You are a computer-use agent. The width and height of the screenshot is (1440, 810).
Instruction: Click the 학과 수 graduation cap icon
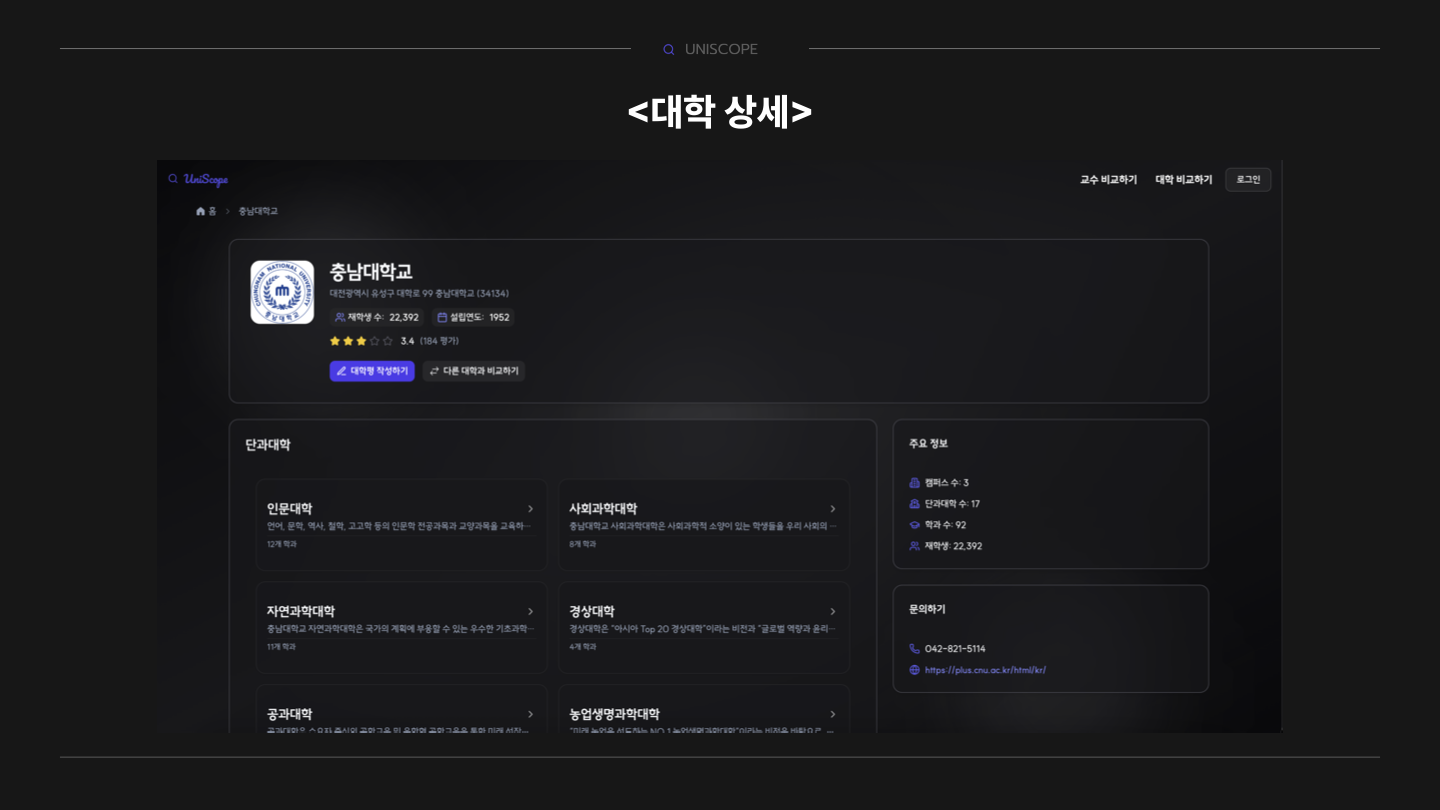914,525
